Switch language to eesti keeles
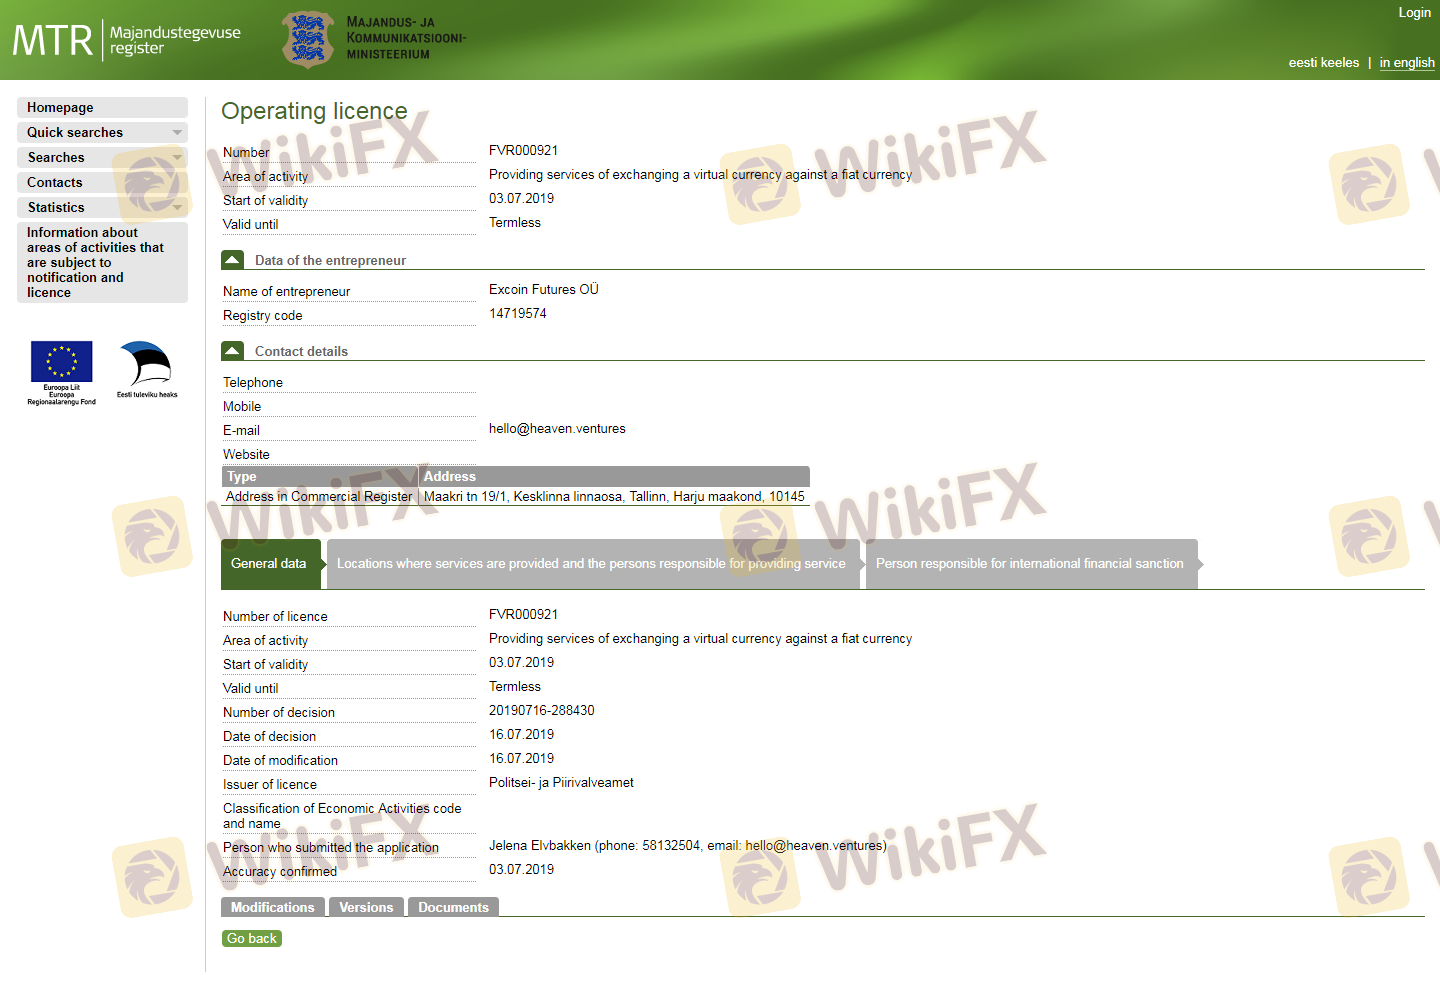 (1323, 63)
